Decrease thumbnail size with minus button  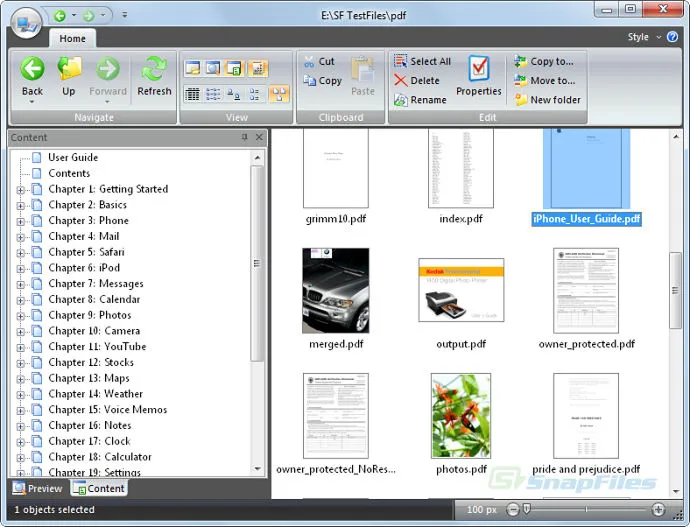pyautogui.click(x=513, y=509)
